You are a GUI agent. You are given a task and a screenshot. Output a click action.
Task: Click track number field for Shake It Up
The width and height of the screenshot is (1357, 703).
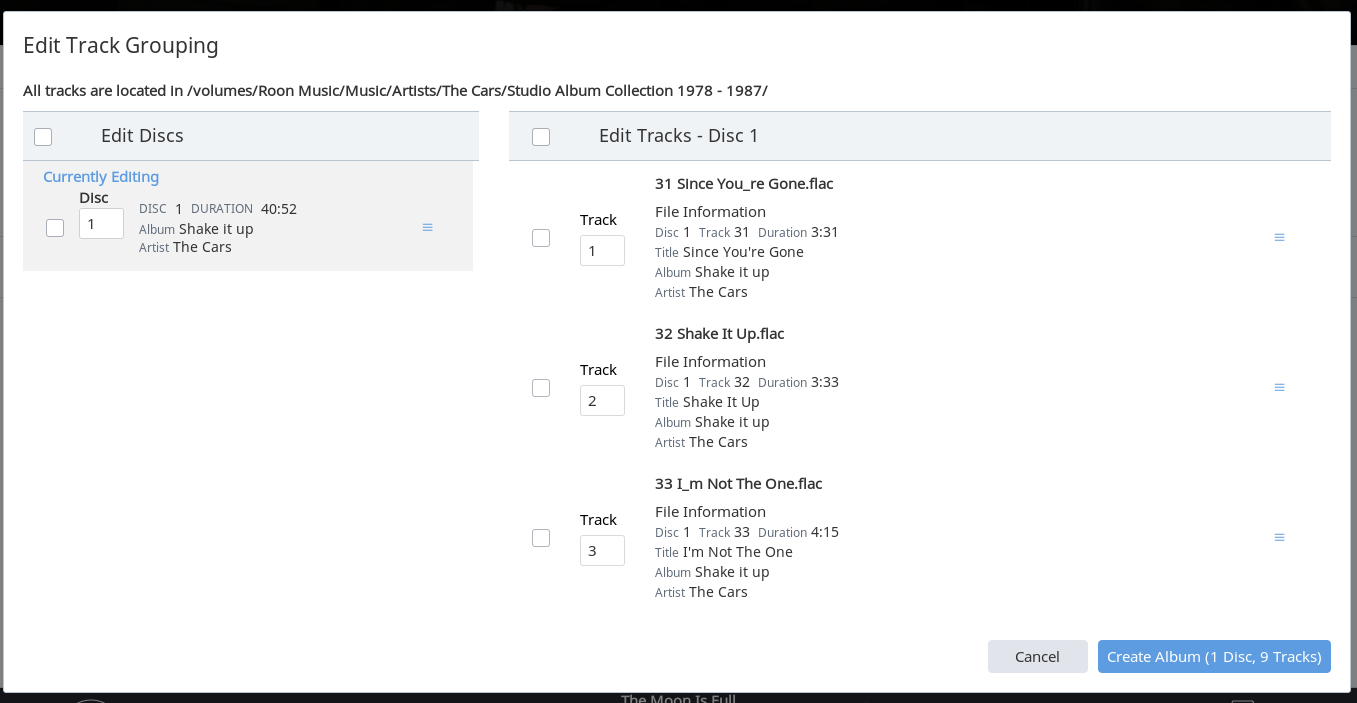602,401
